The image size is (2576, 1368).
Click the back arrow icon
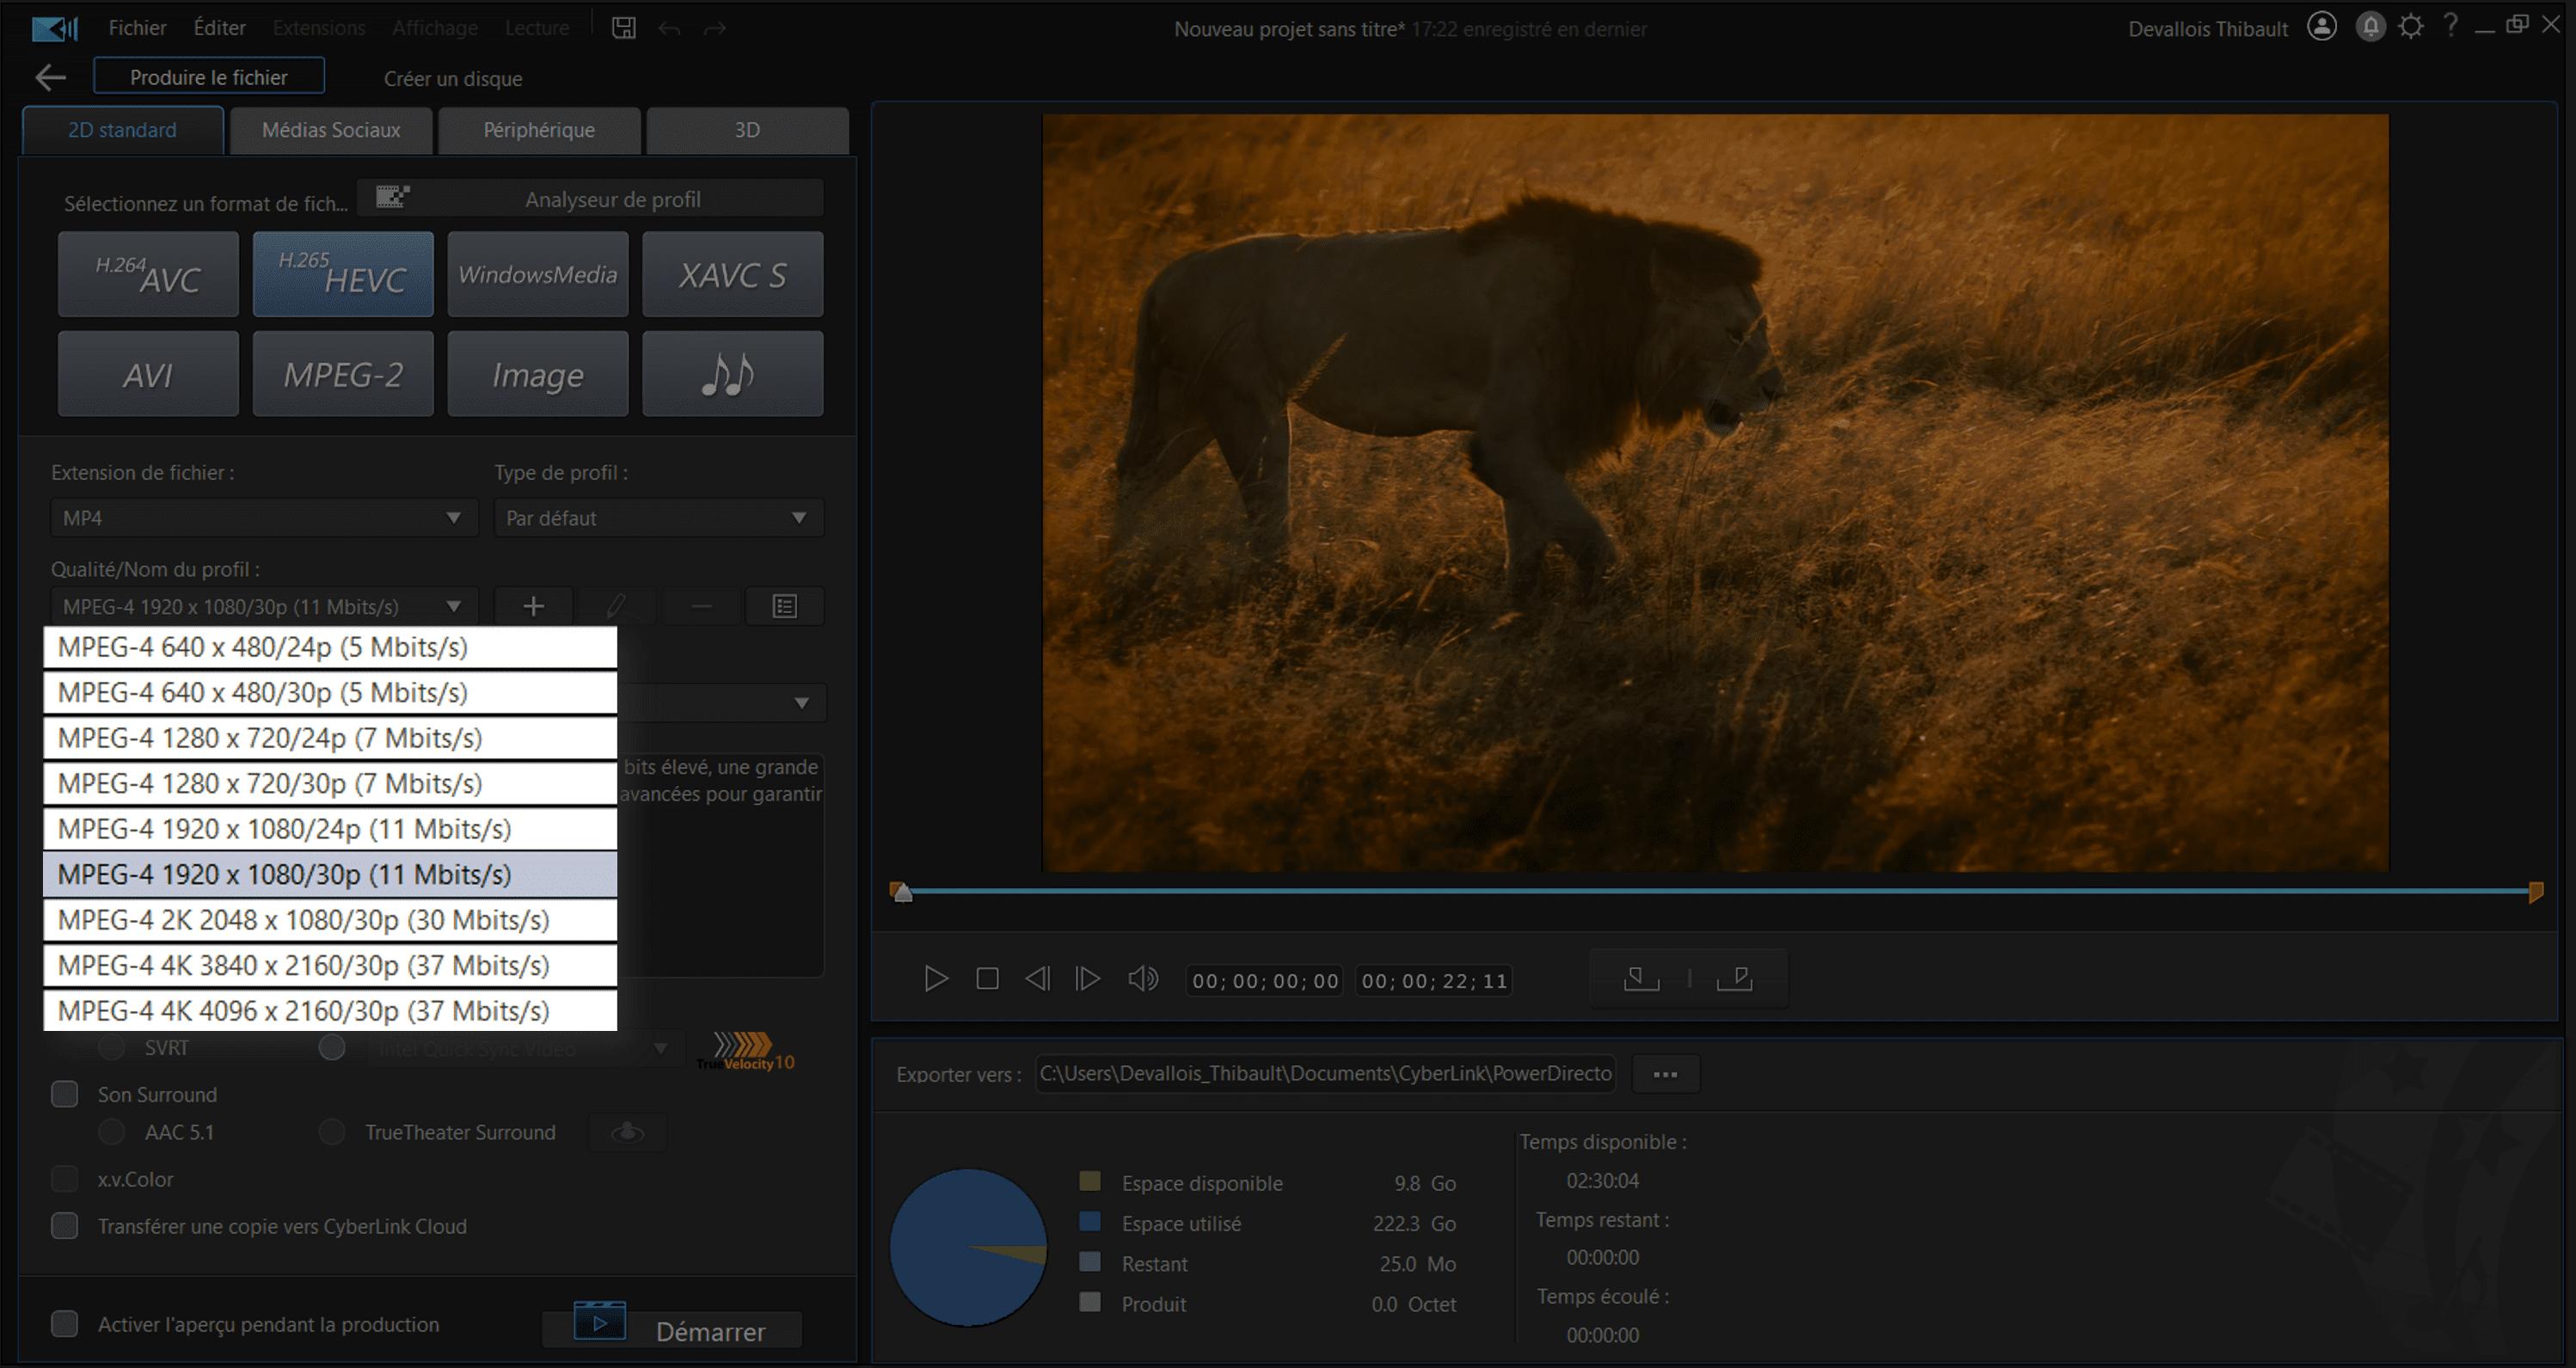(50, 77)
